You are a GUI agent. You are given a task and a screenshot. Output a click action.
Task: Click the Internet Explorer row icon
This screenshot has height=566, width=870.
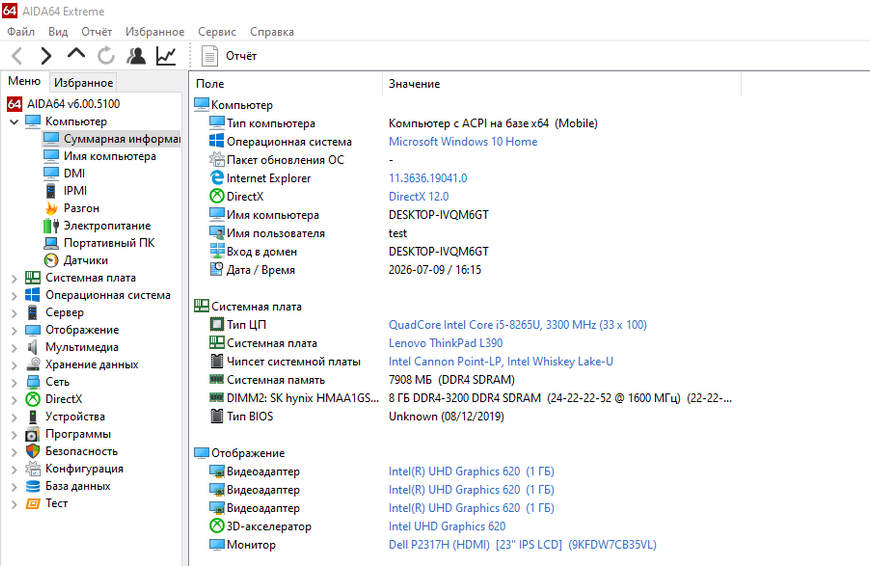216,178
